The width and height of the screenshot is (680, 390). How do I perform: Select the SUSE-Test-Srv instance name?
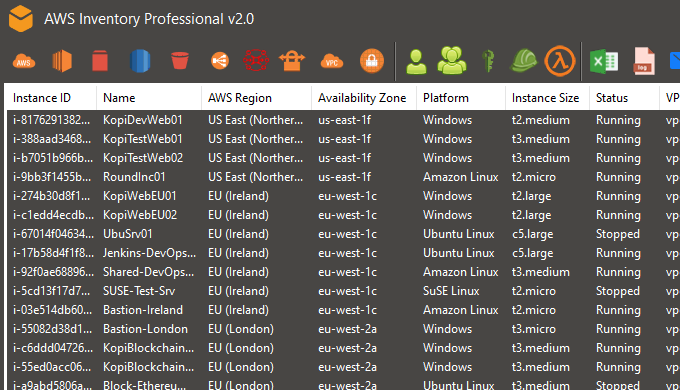point(139,291)
